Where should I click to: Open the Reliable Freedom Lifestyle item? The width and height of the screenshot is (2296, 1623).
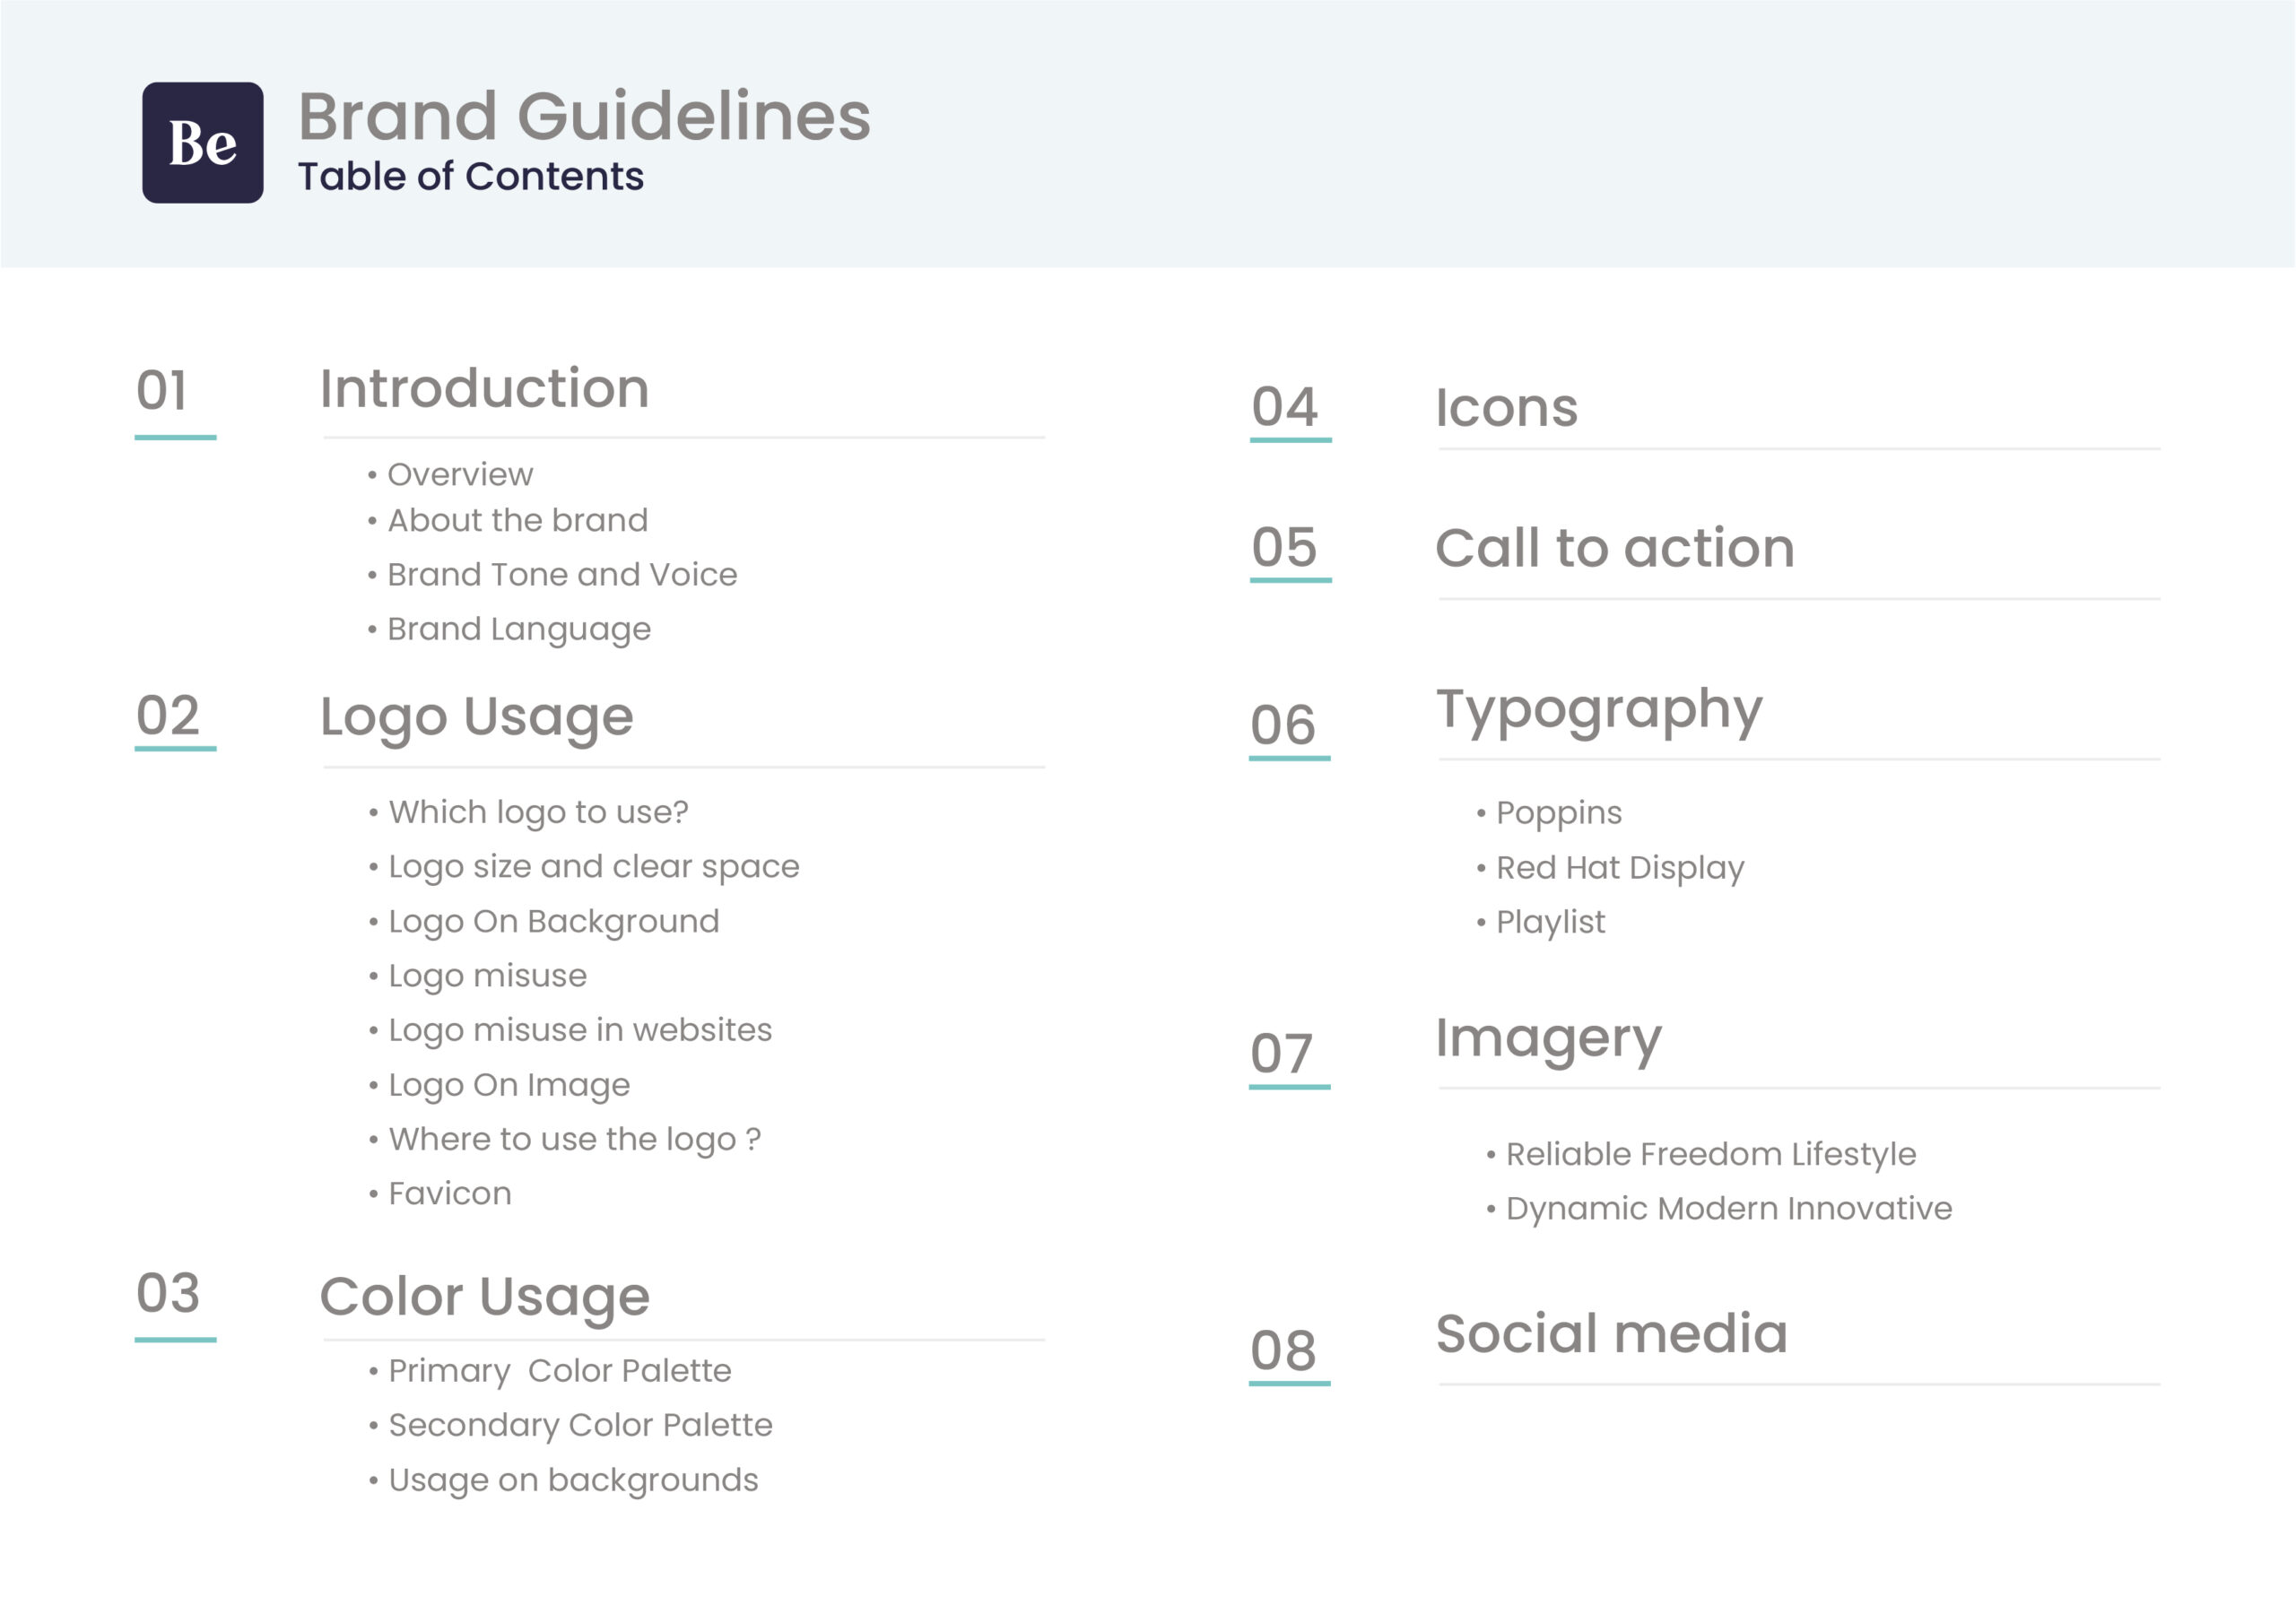1711,1154
